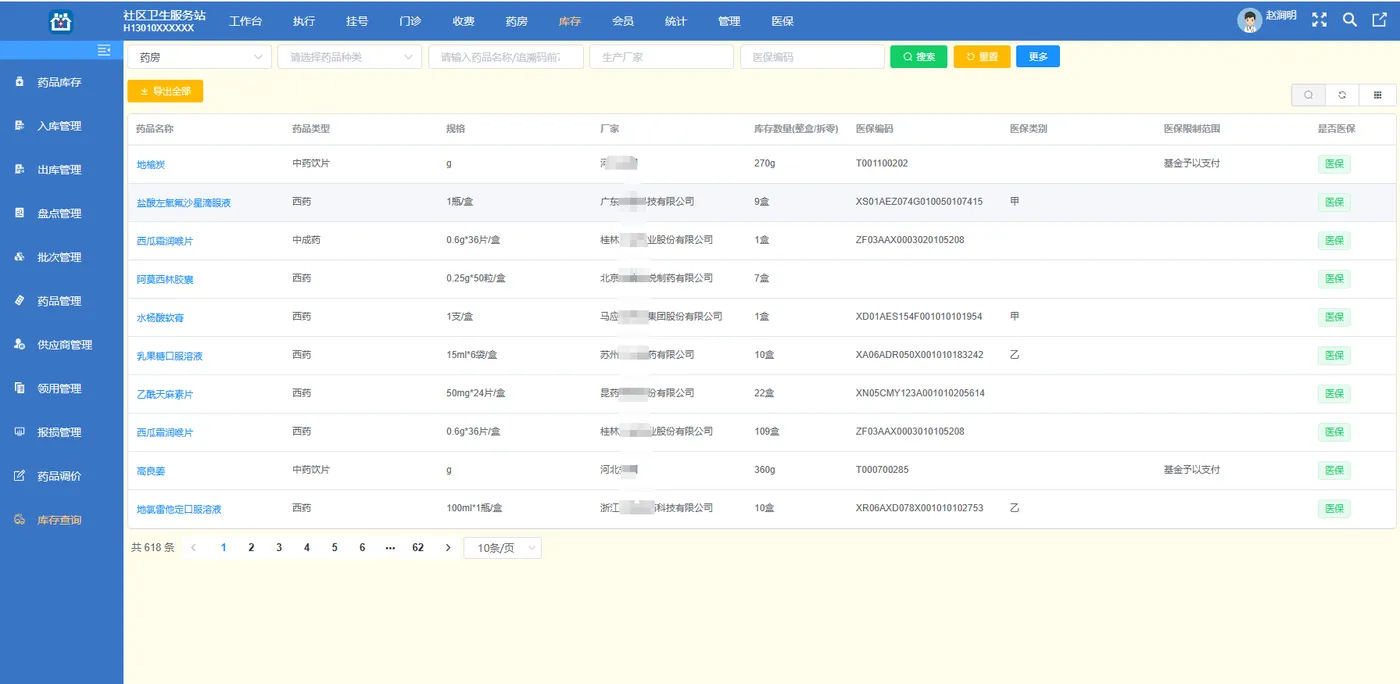
Task: Open the 医保 menu in the top bar
Action: pyautogui.click(x=783, y=20)
